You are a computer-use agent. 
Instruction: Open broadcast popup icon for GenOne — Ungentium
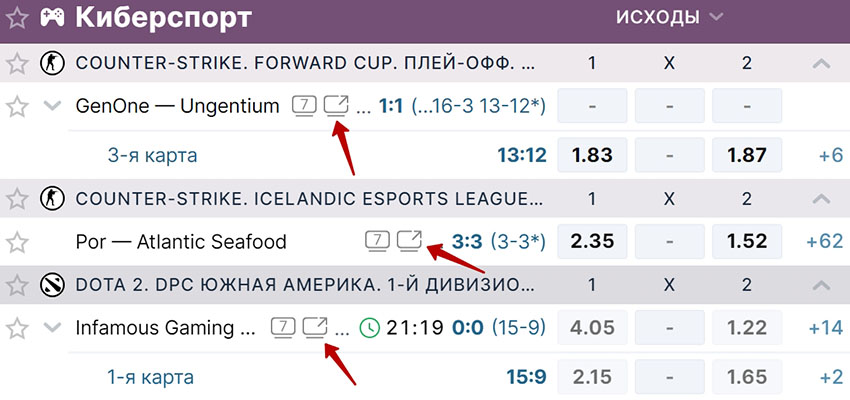(337, 105)
